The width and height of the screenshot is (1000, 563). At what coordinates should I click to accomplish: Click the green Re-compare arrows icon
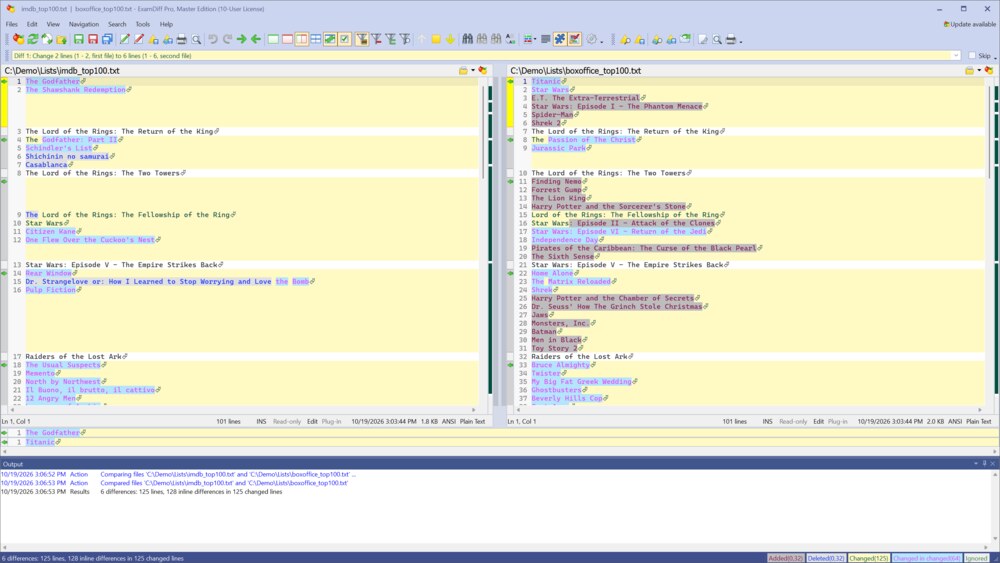[x=33, y=40]
